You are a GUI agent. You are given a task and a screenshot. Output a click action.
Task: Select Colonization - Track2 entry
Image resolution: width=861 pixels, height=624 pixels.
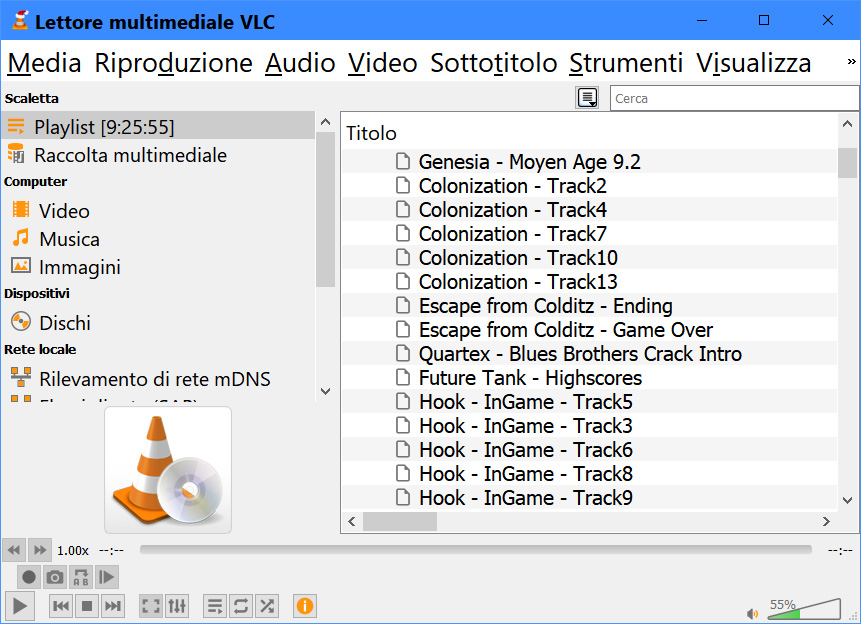(590, 186)
